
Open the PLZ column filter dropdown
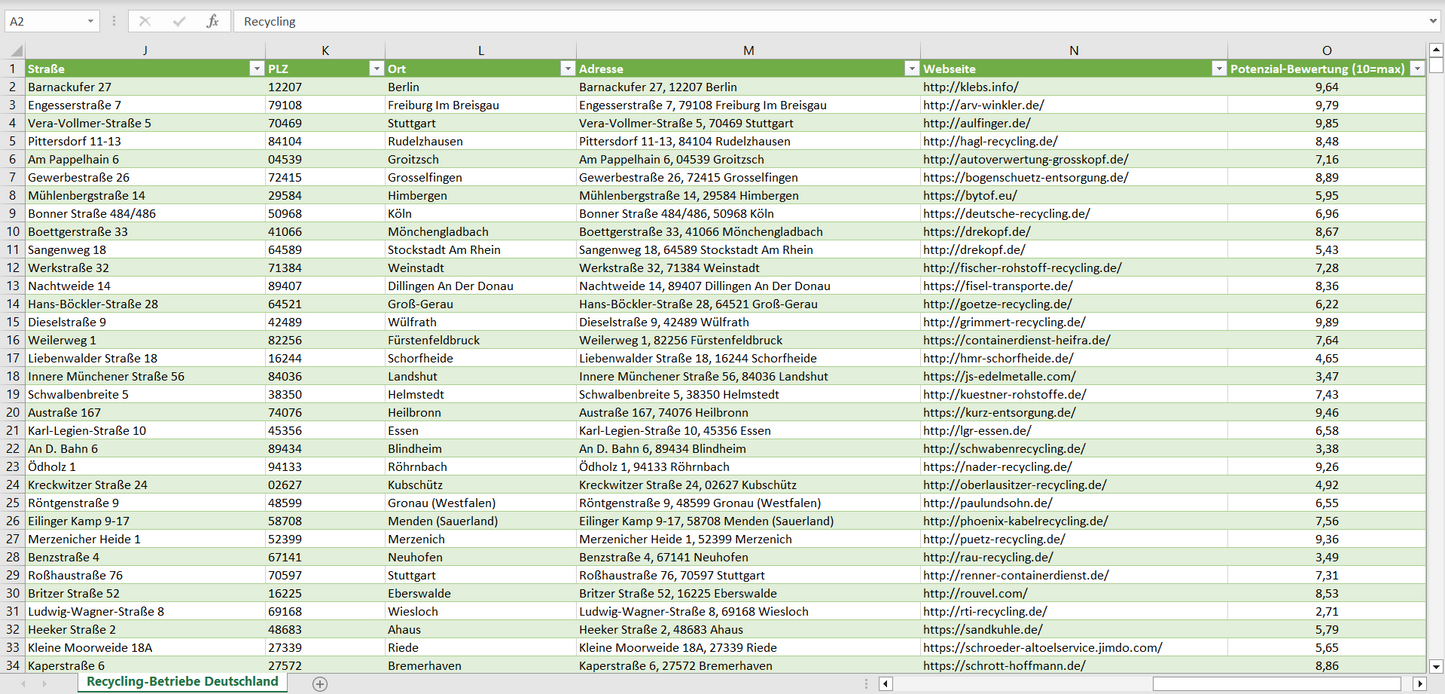tap(376, 69)
